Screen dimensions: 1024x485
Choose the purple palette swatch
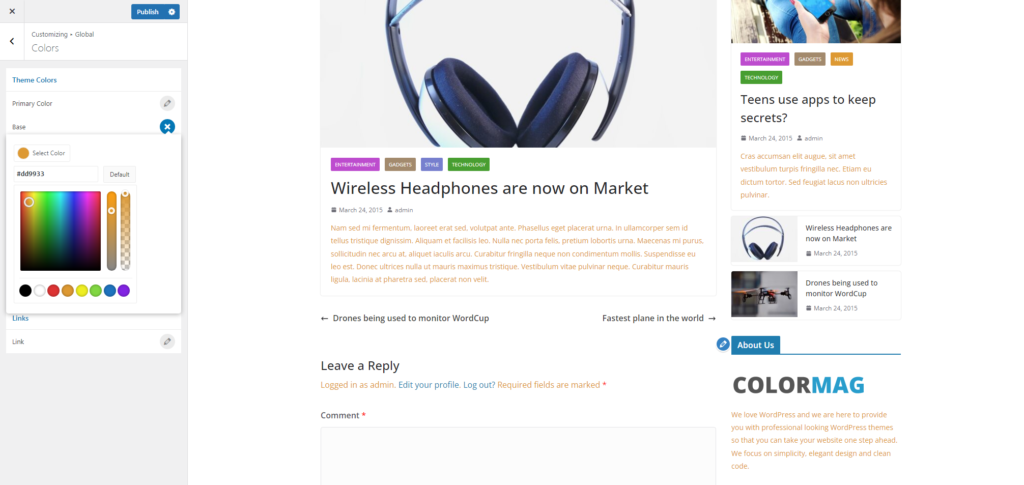coord(123,290)
